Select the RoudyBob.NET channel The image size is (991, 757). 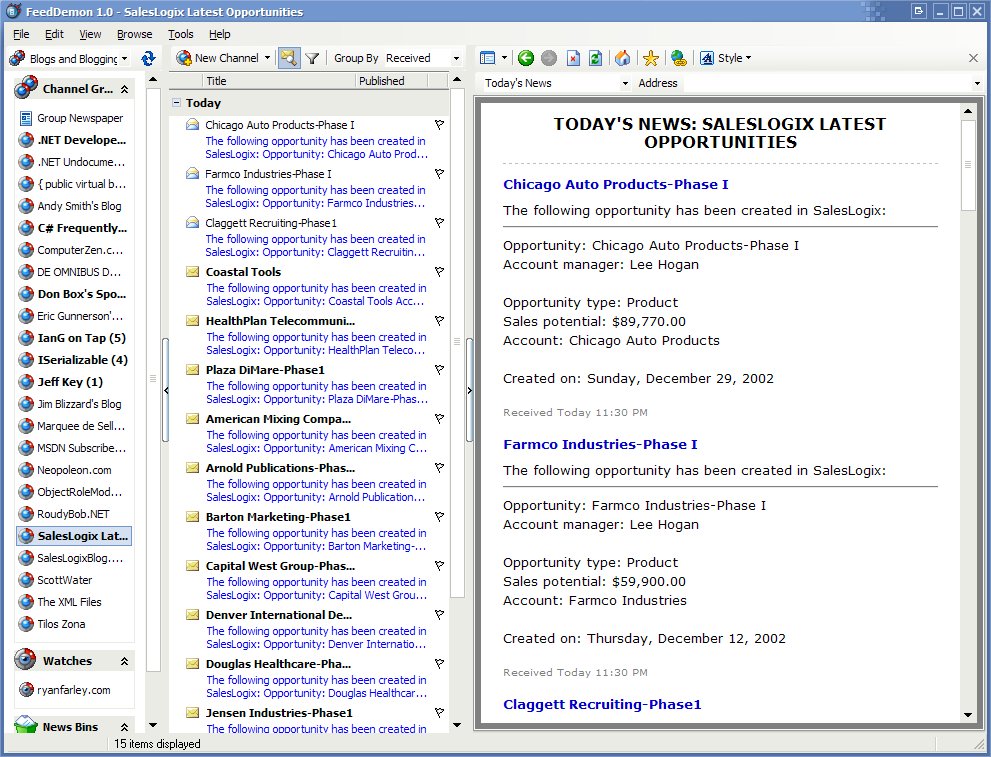point(64,514)
